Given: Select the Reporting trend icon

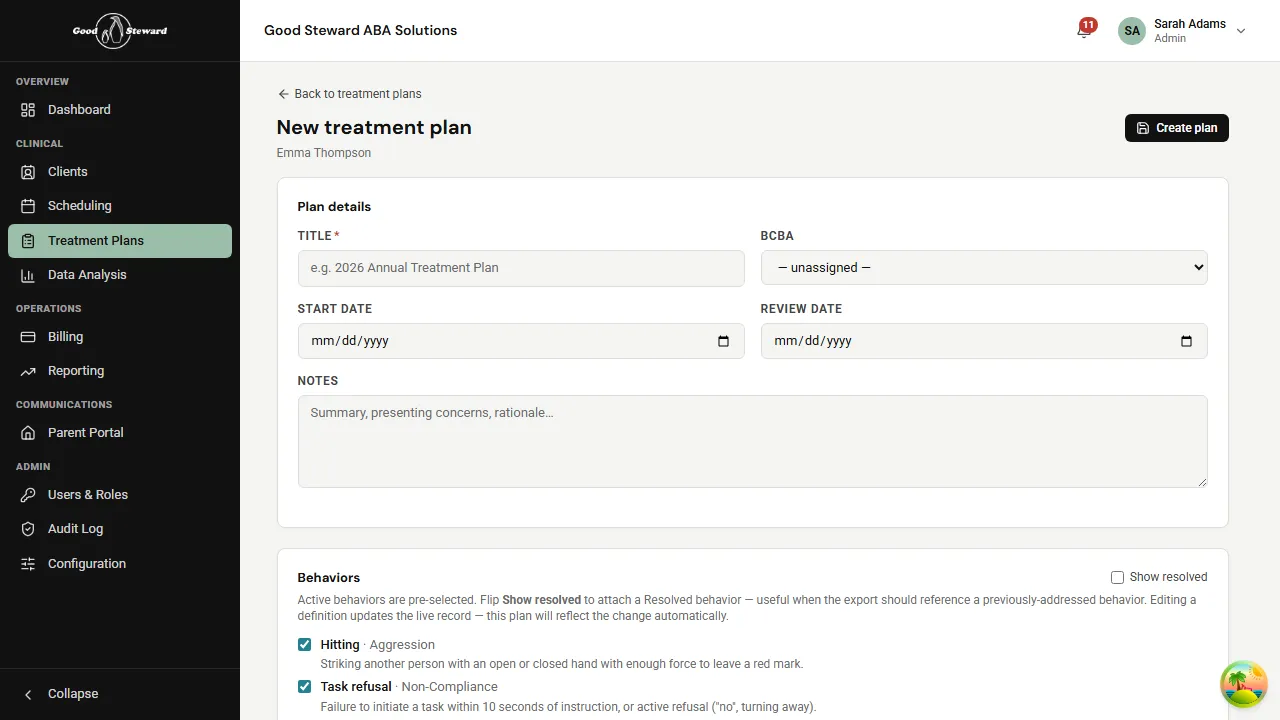Looking at the screenshot, I should click(x=27, y=370).
